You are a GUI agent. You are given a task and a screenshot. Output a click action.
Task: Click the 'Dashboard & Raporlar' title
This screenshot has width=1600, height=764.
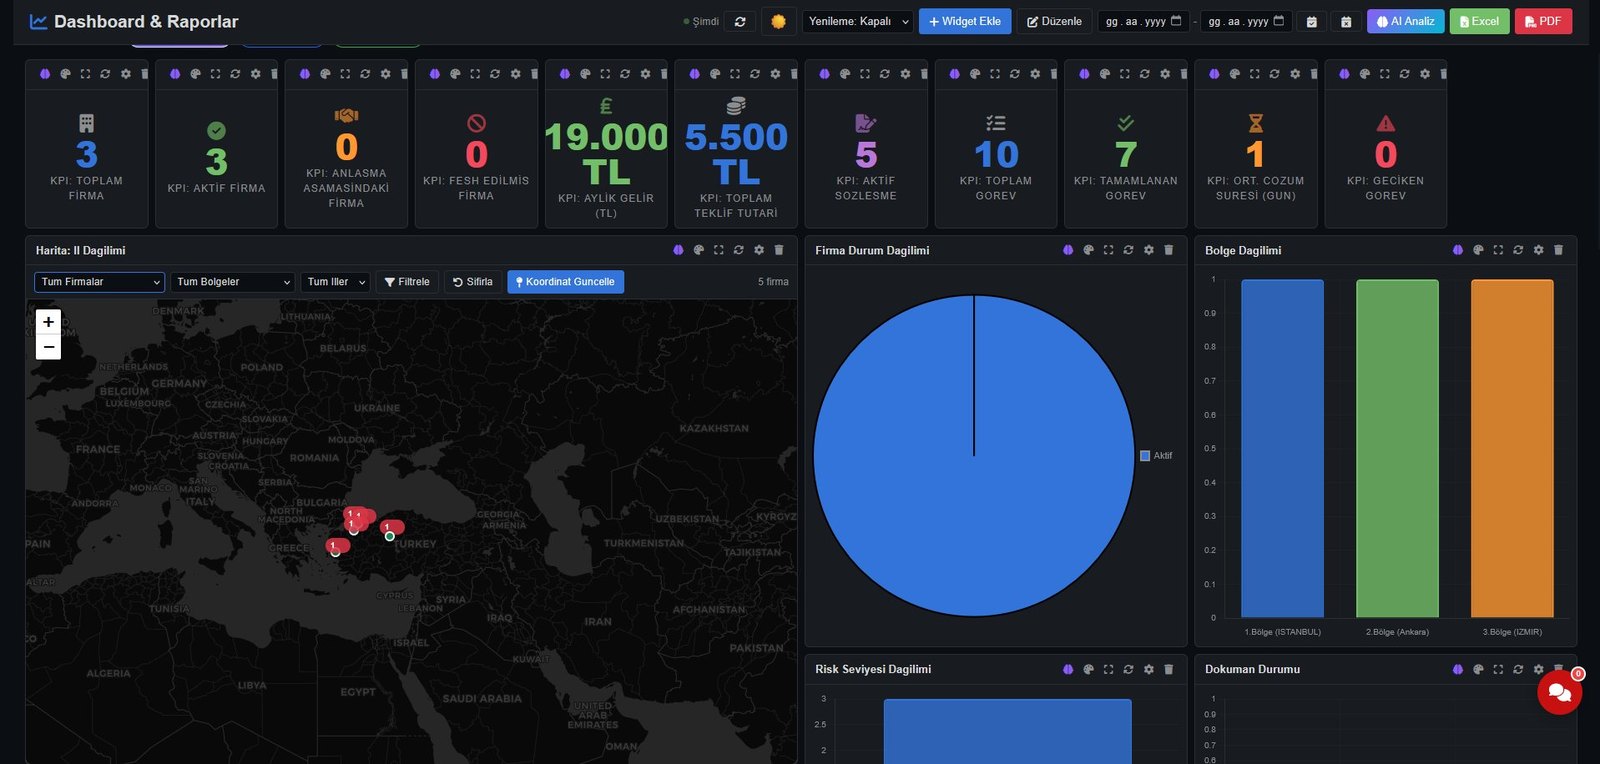click(146, 21)
